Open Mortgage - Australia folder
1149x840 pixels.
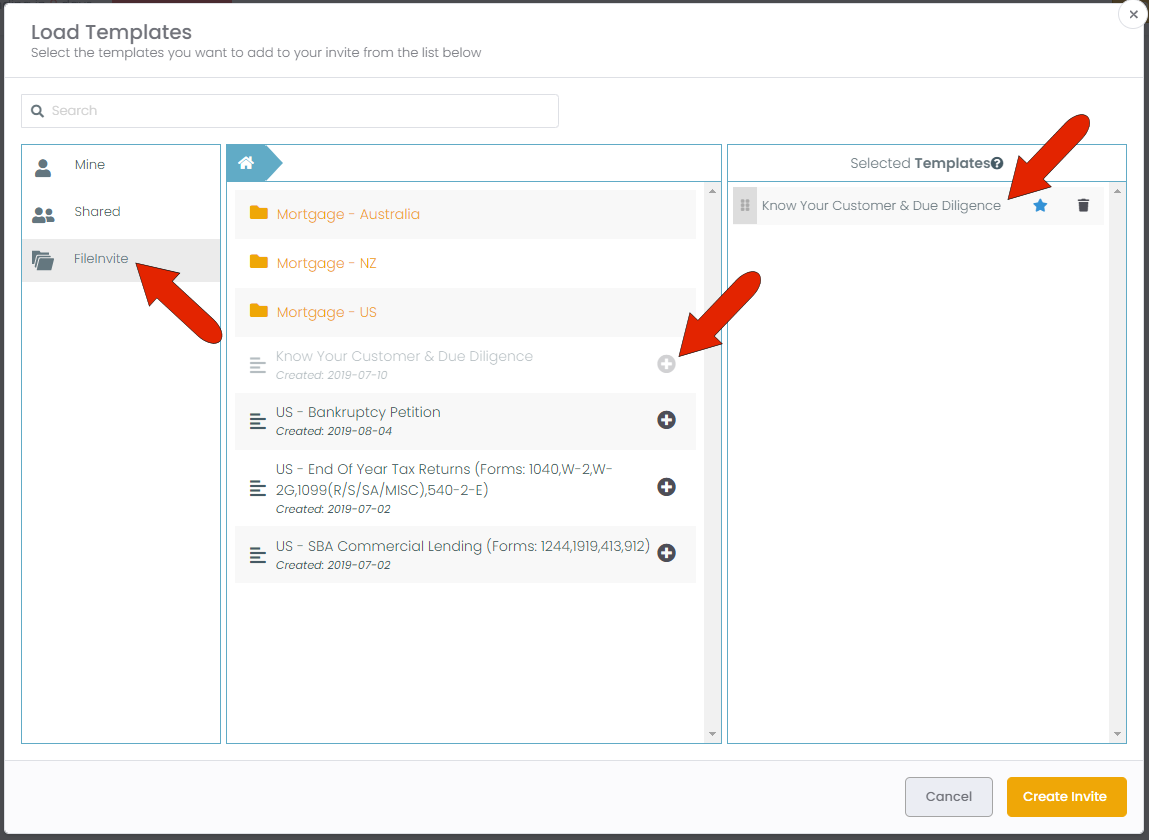tap(348, 214)
